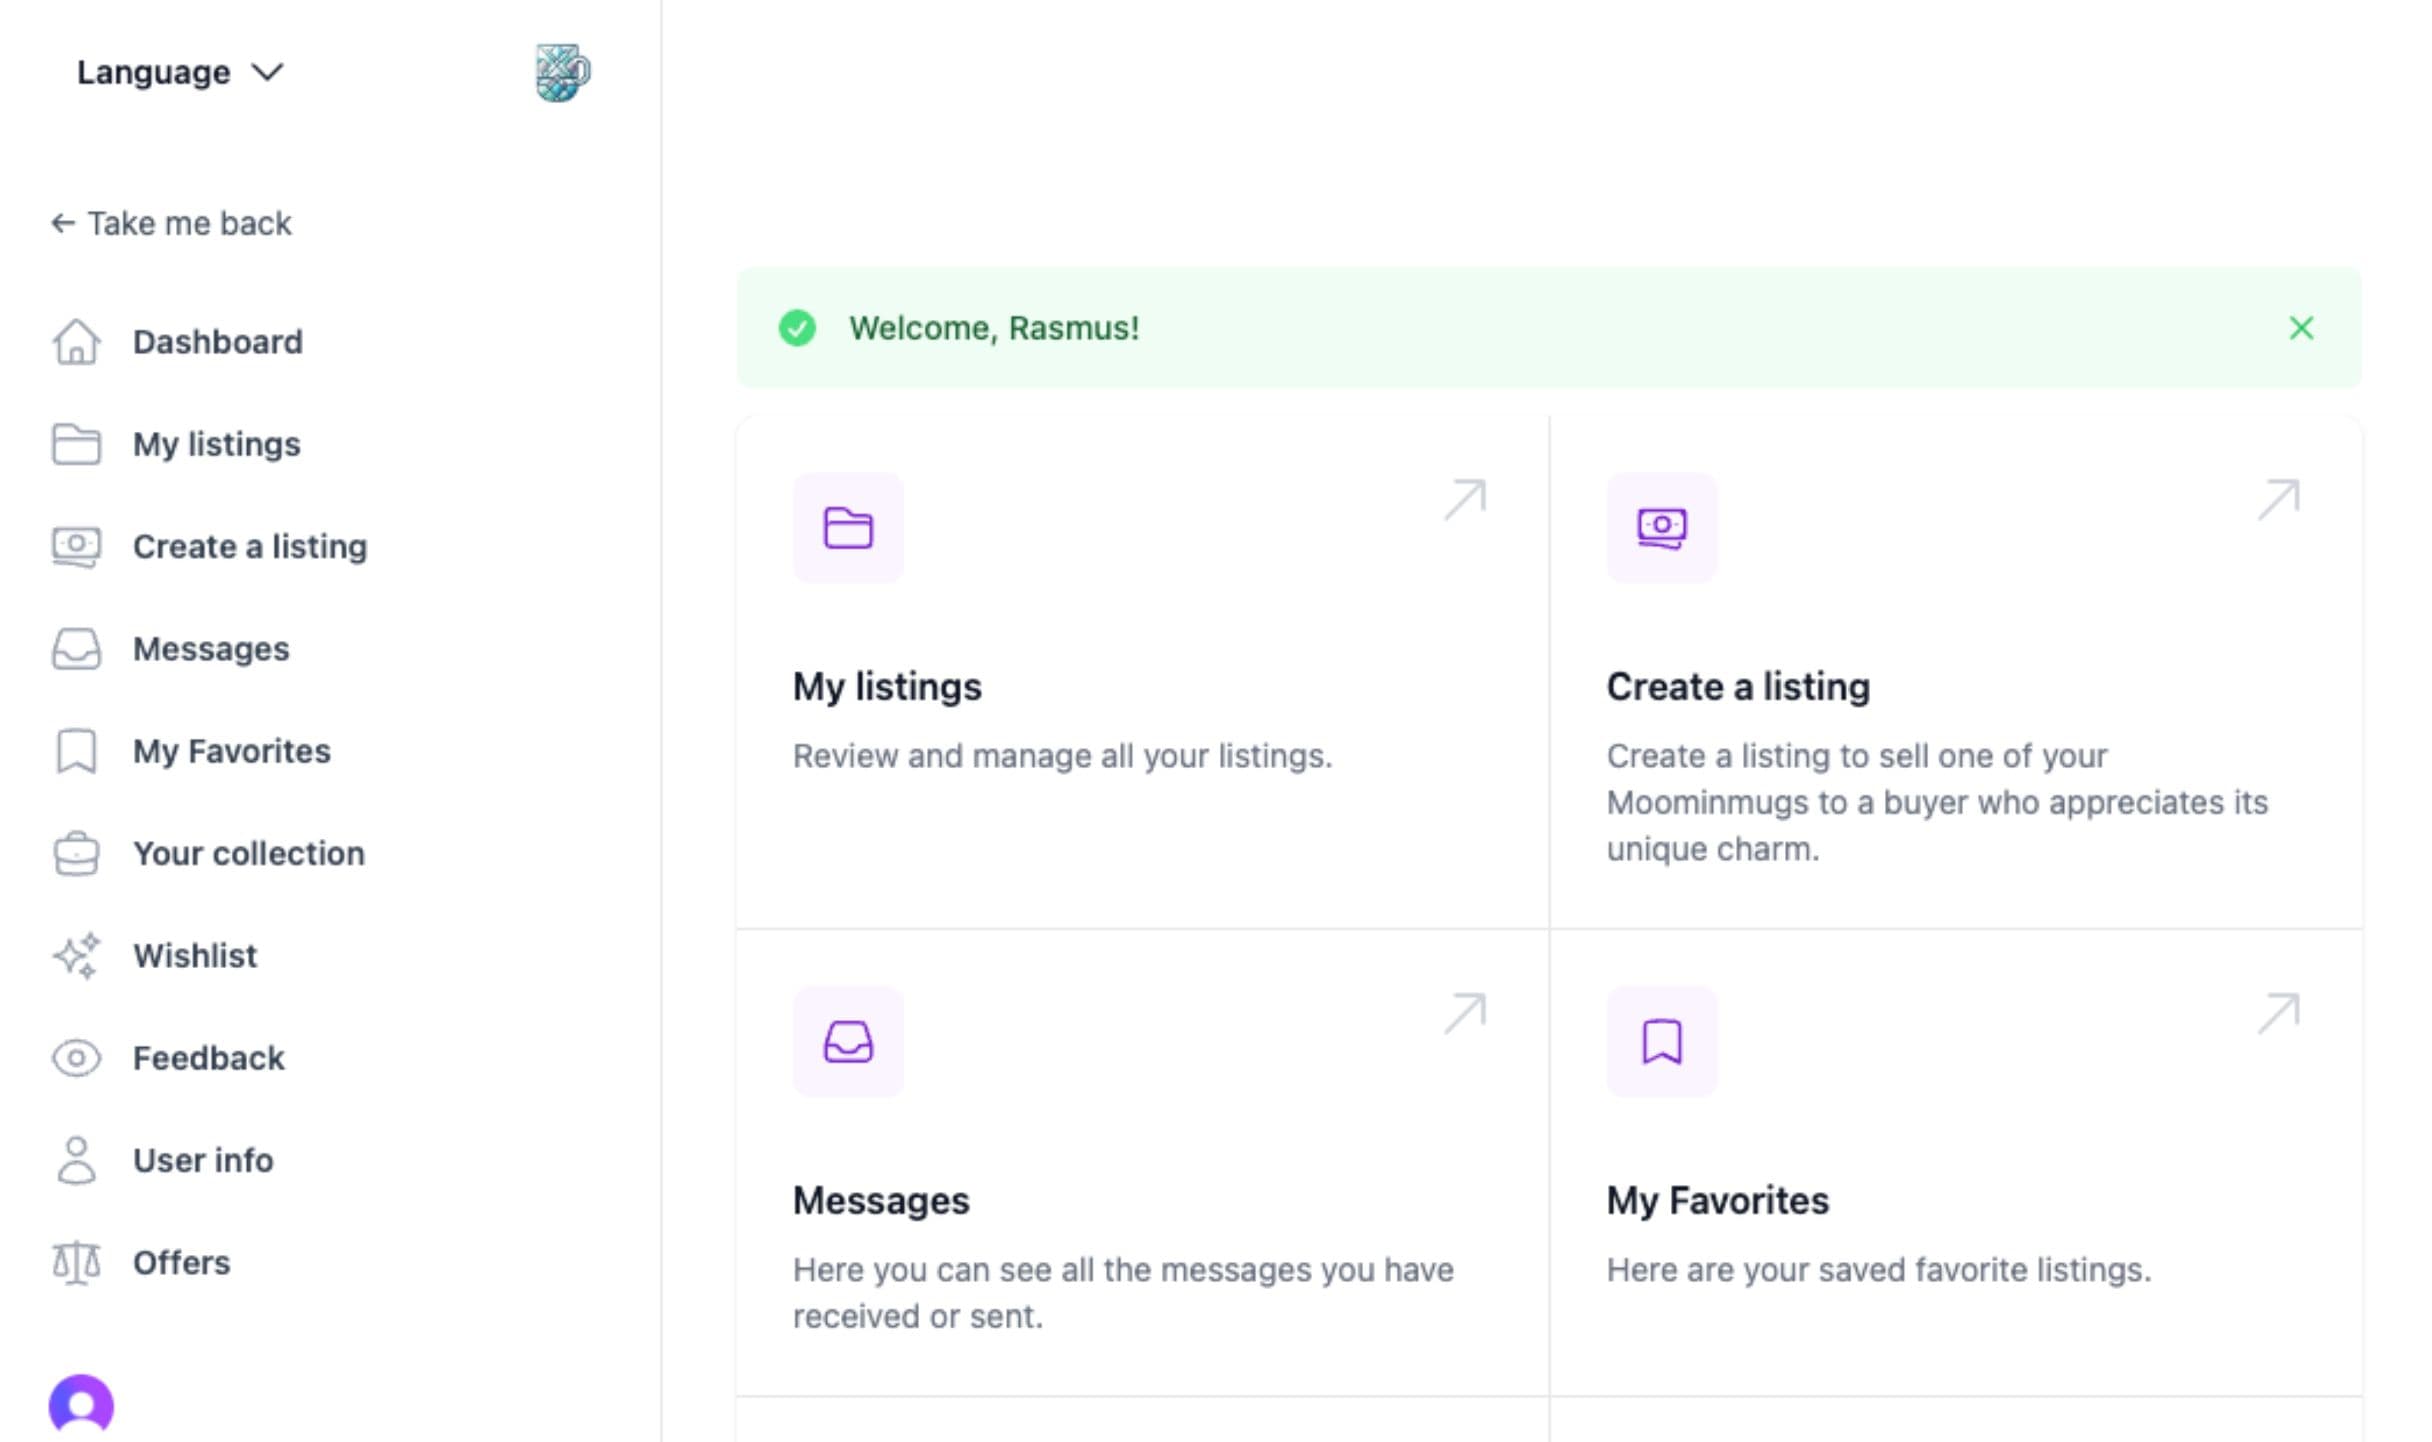
Task: Open Dashboard from the sidebar
Action: tap(217, 342)
